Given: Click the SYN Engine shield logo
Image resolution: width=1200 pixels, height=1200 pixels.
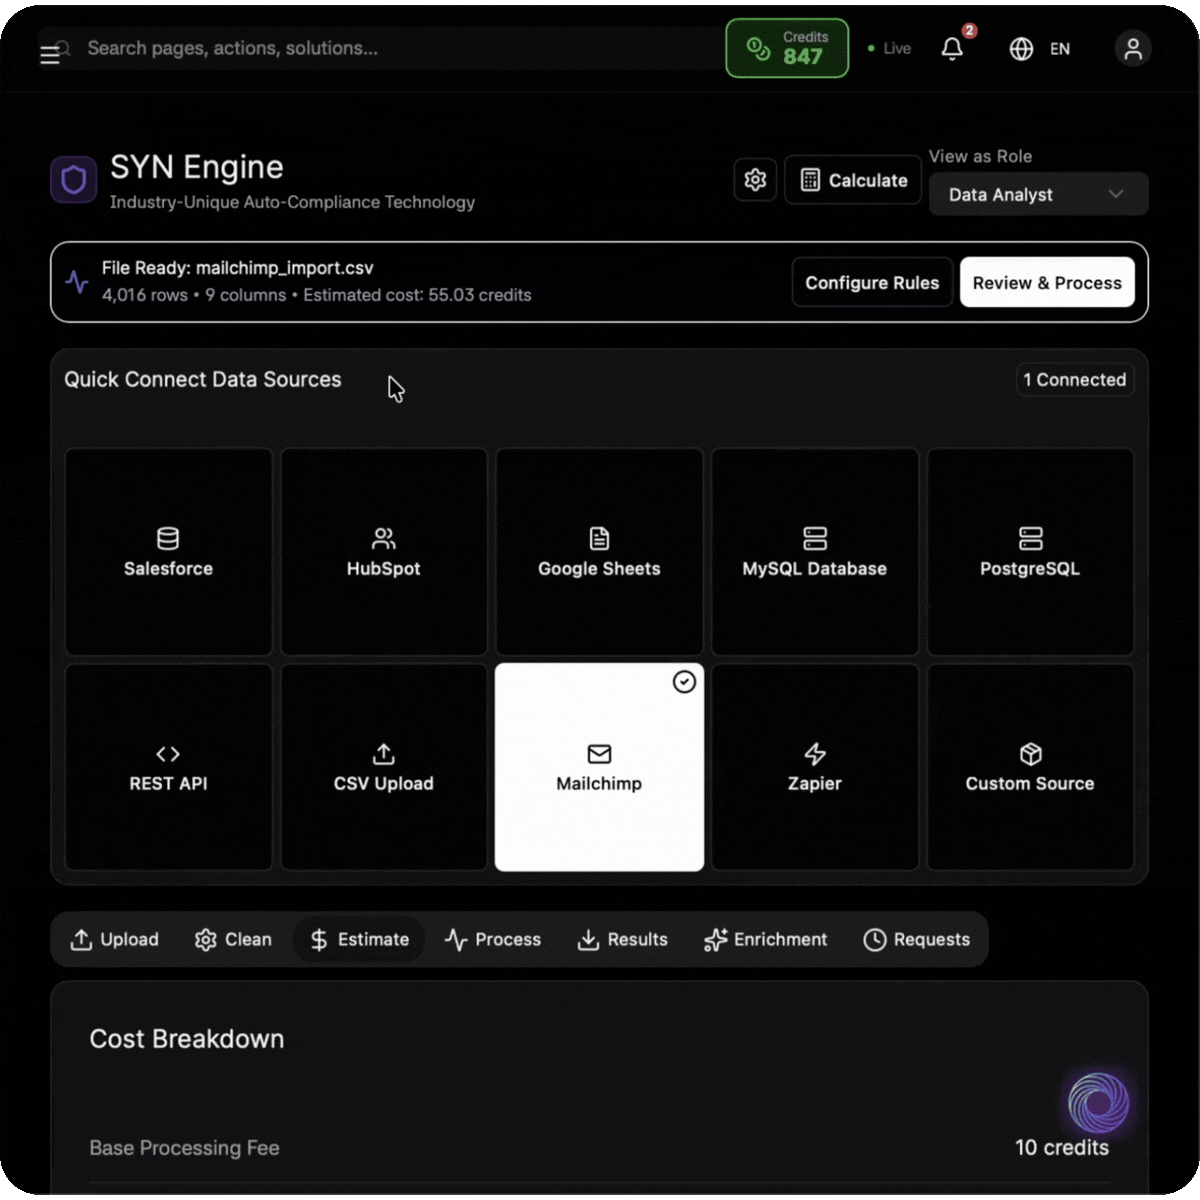Looking at the screenshot, I should tap(74, 180).
